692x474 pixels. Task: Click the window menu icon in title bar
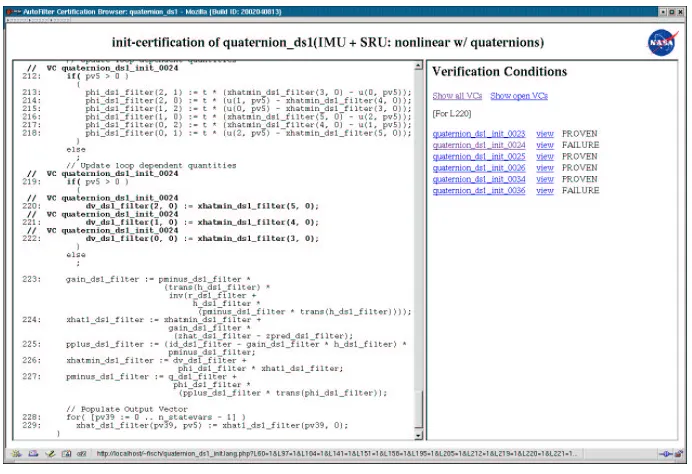click(13, 11)
